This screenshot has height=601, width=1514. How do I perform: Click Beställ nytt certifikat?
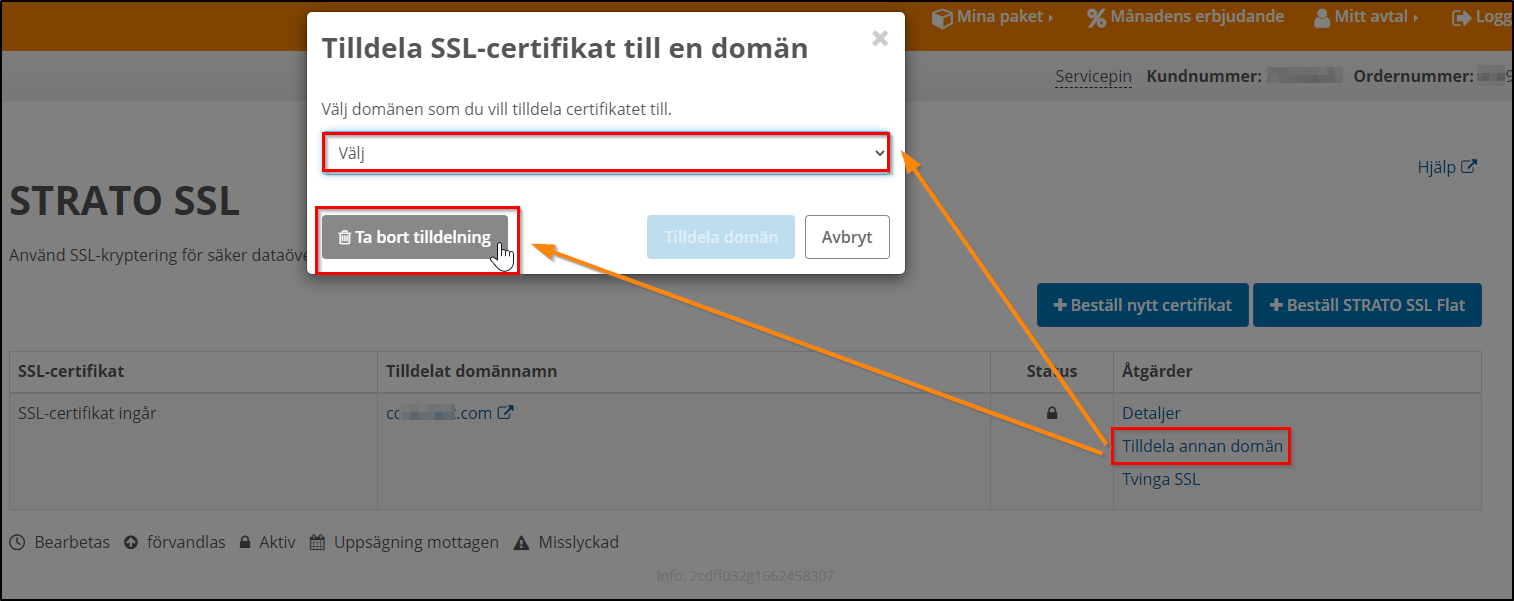coord(1142,305)
